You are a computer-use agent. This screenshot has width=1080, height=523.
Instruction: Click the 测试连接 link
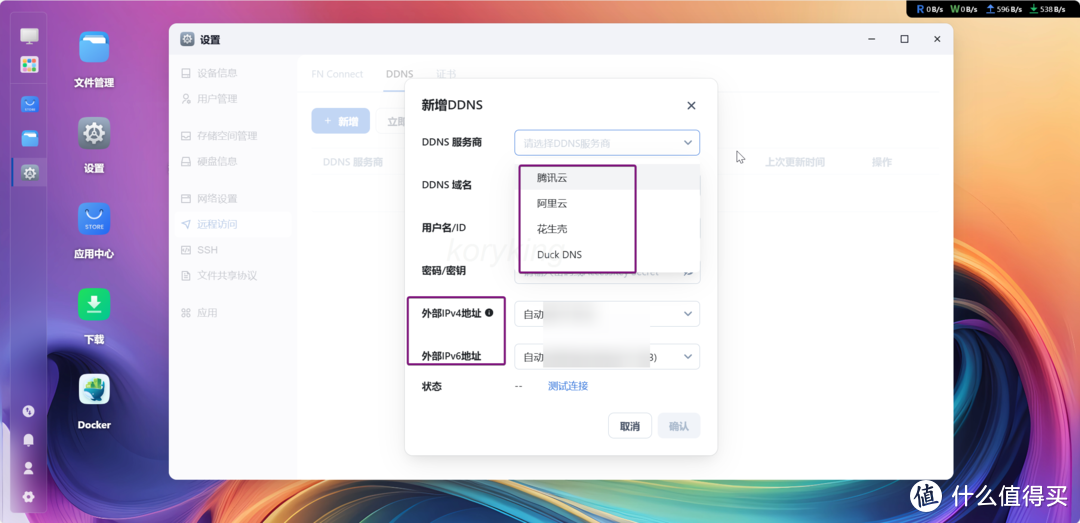pyautogui.click(x=568, y=386)
